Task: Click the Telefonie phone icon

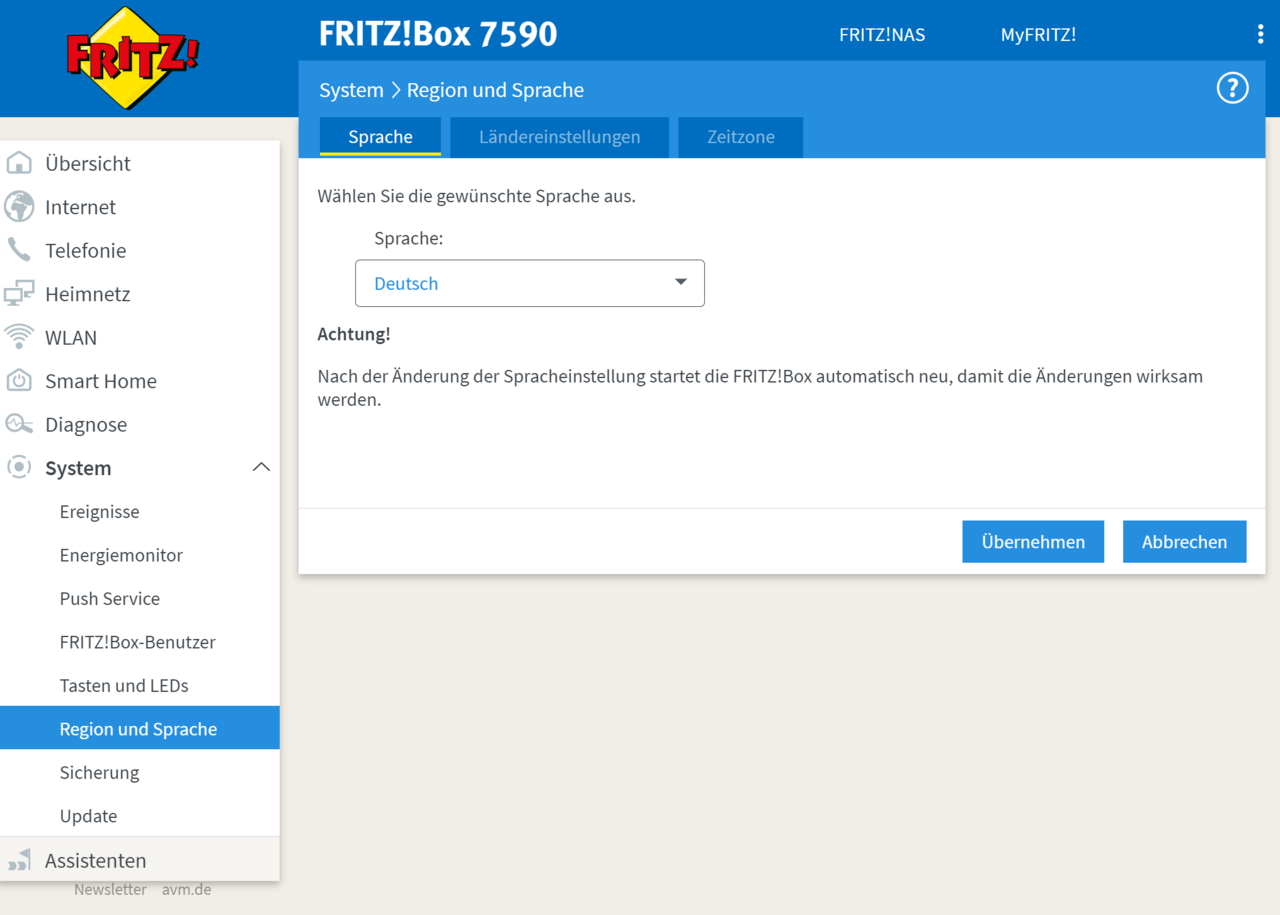Action: point(19,250)
